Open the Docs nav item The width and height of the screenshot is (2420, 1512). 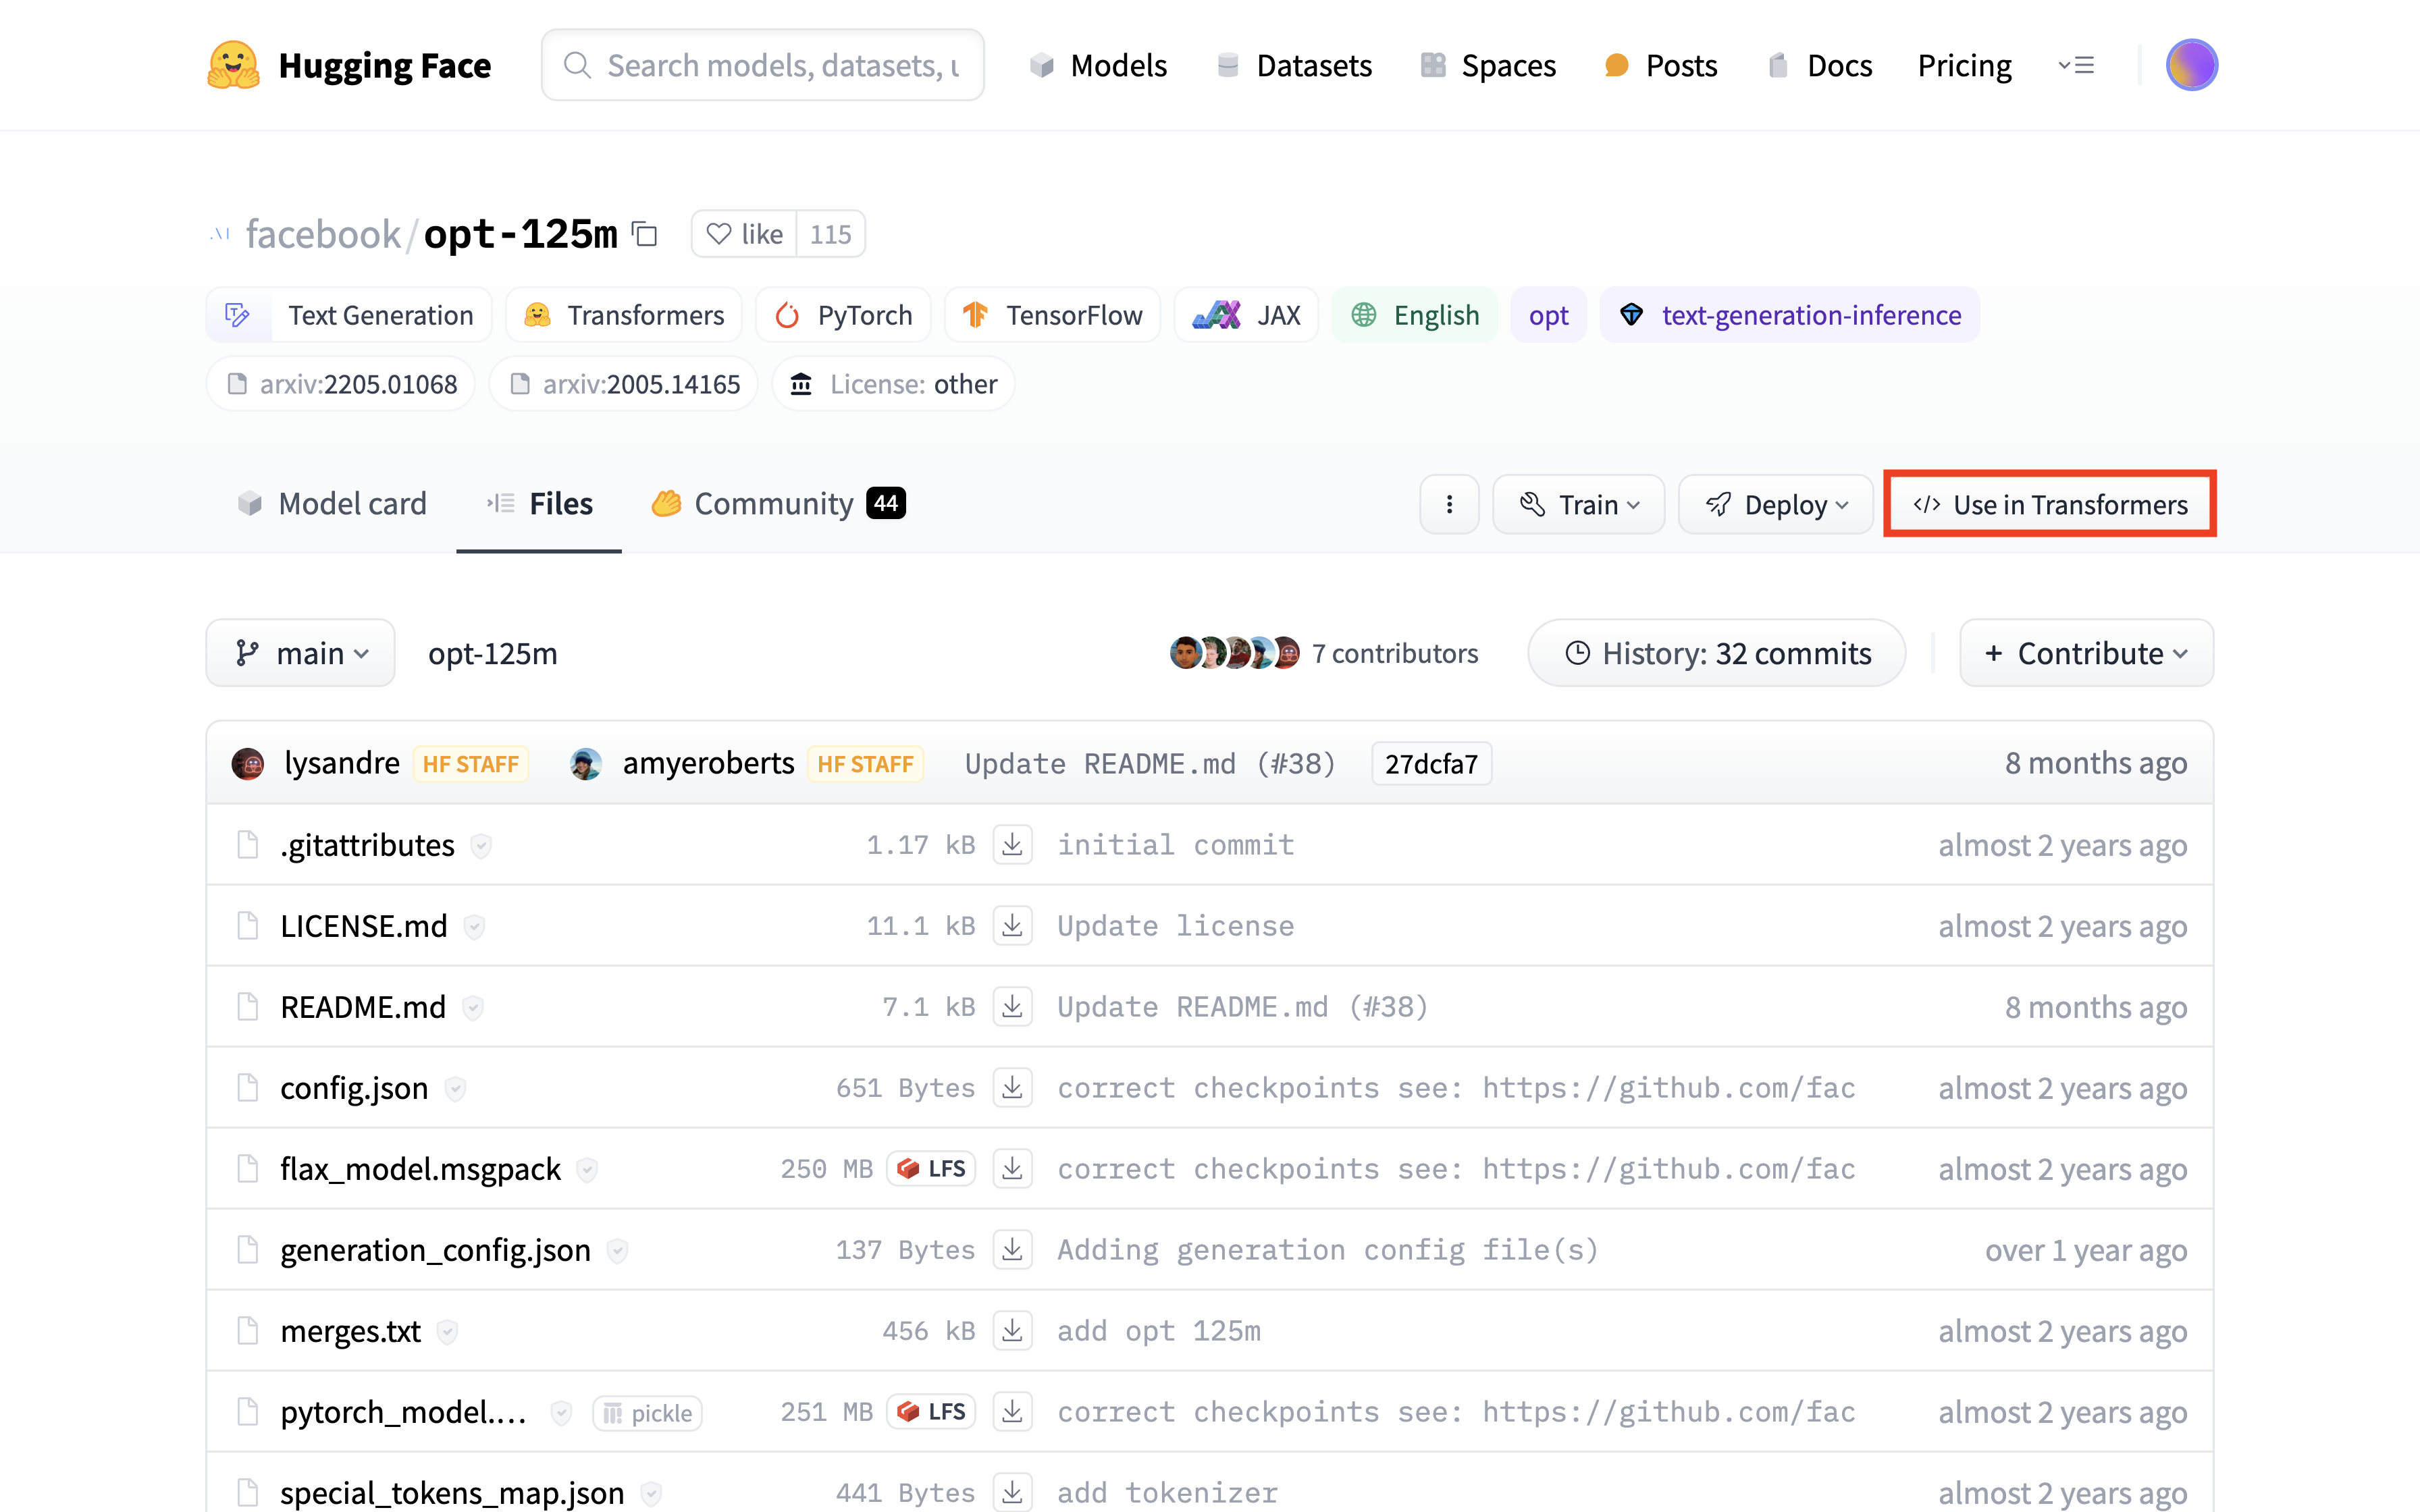pos(1820,65)
